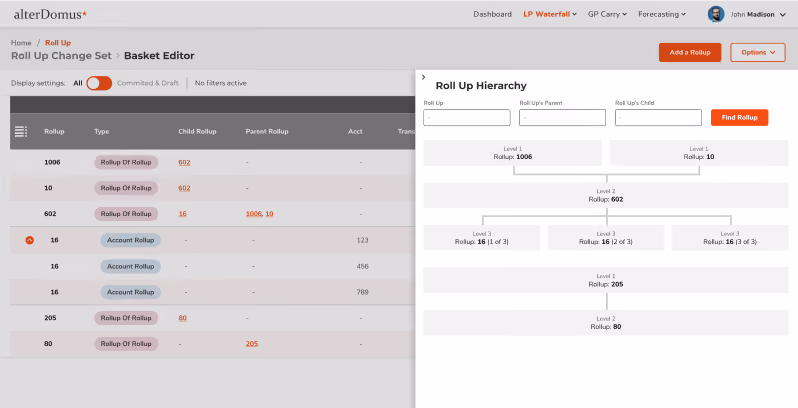Image resolution: width=798 pixels, height=408 pixels.
Task: Sort by the Acct column header
Action: click(x=355, y=131)
